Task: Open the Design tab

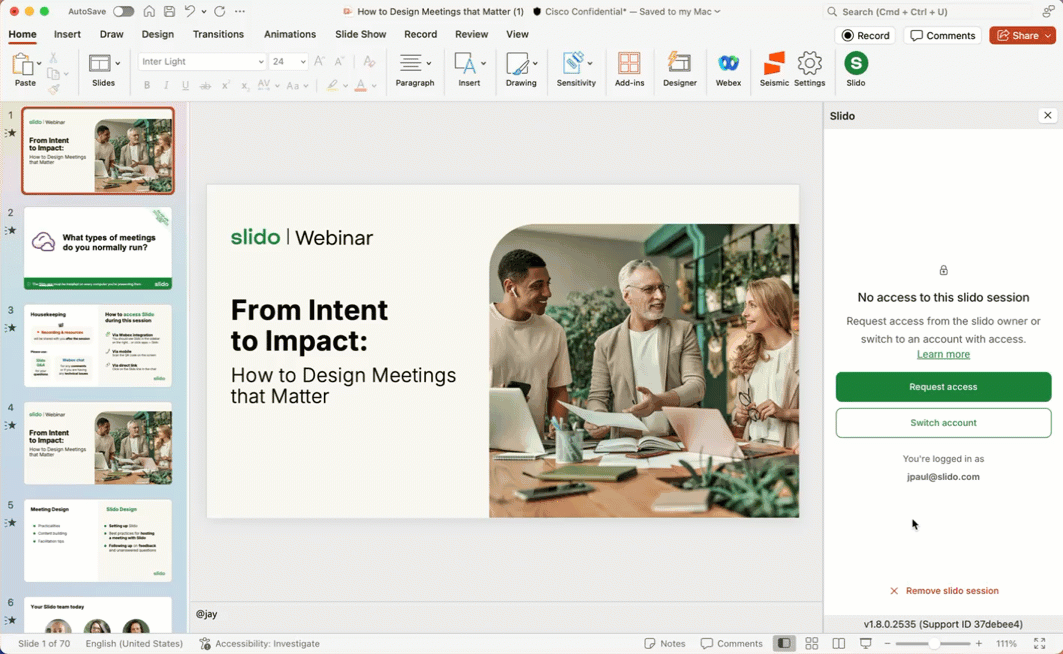Action: pos(157,34)
